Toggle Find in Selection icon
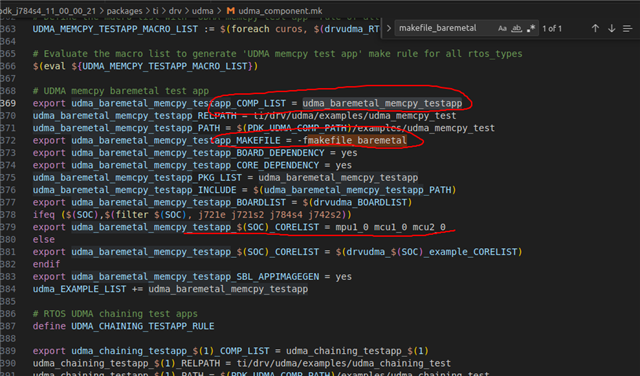Screen dimensions: 640x376 pos(627,28)
